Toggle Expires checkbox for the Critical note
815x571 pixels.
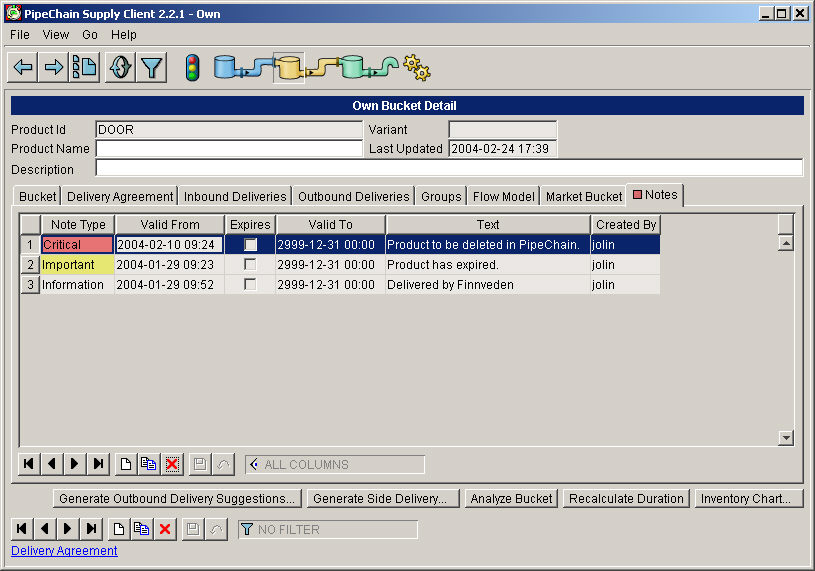[251, 244]
